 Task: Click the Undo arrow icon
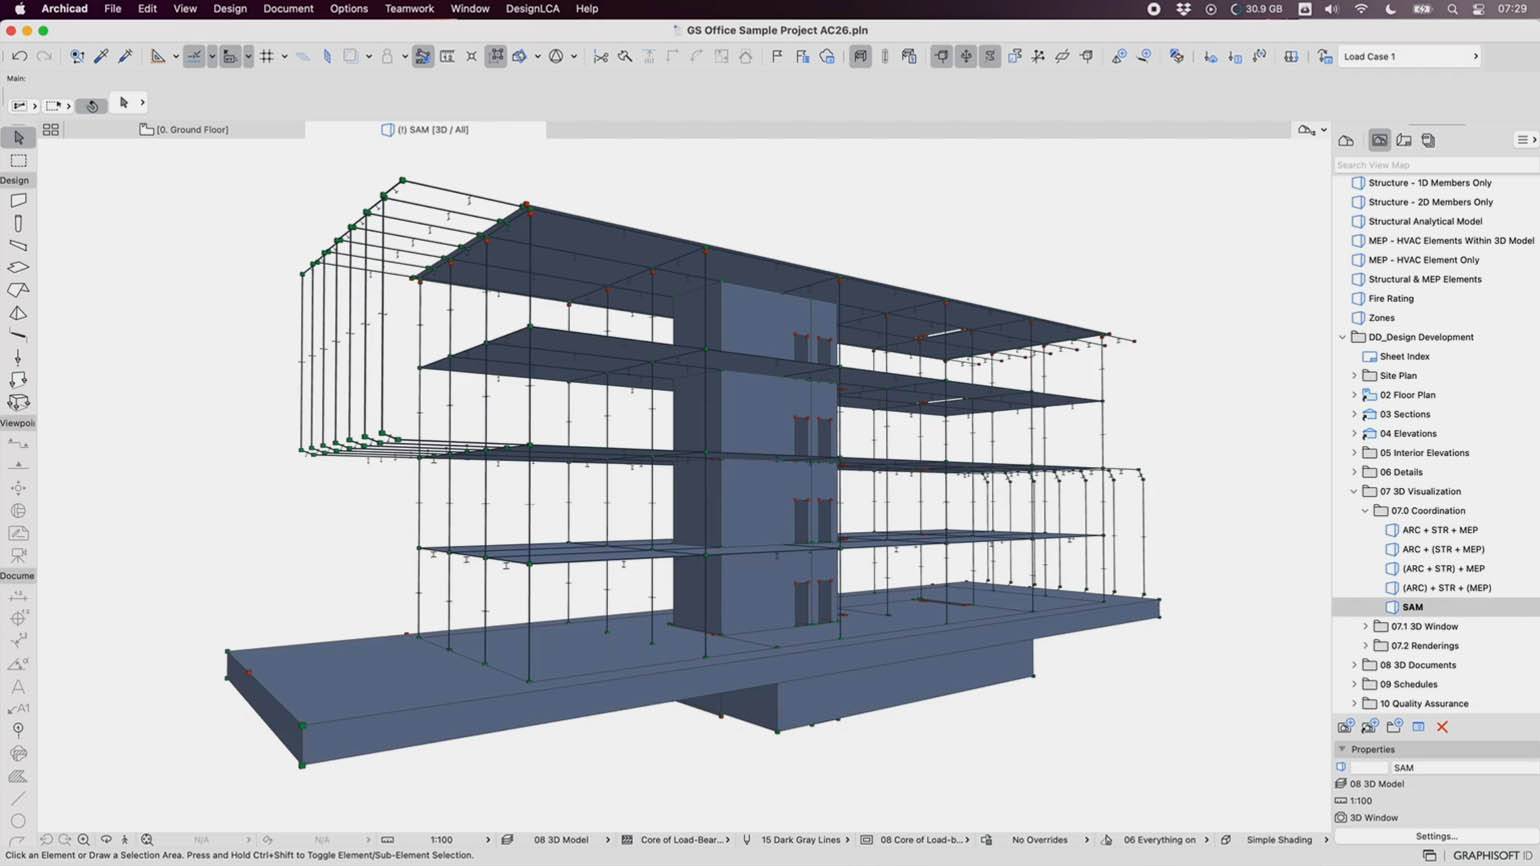coord(19,56)
